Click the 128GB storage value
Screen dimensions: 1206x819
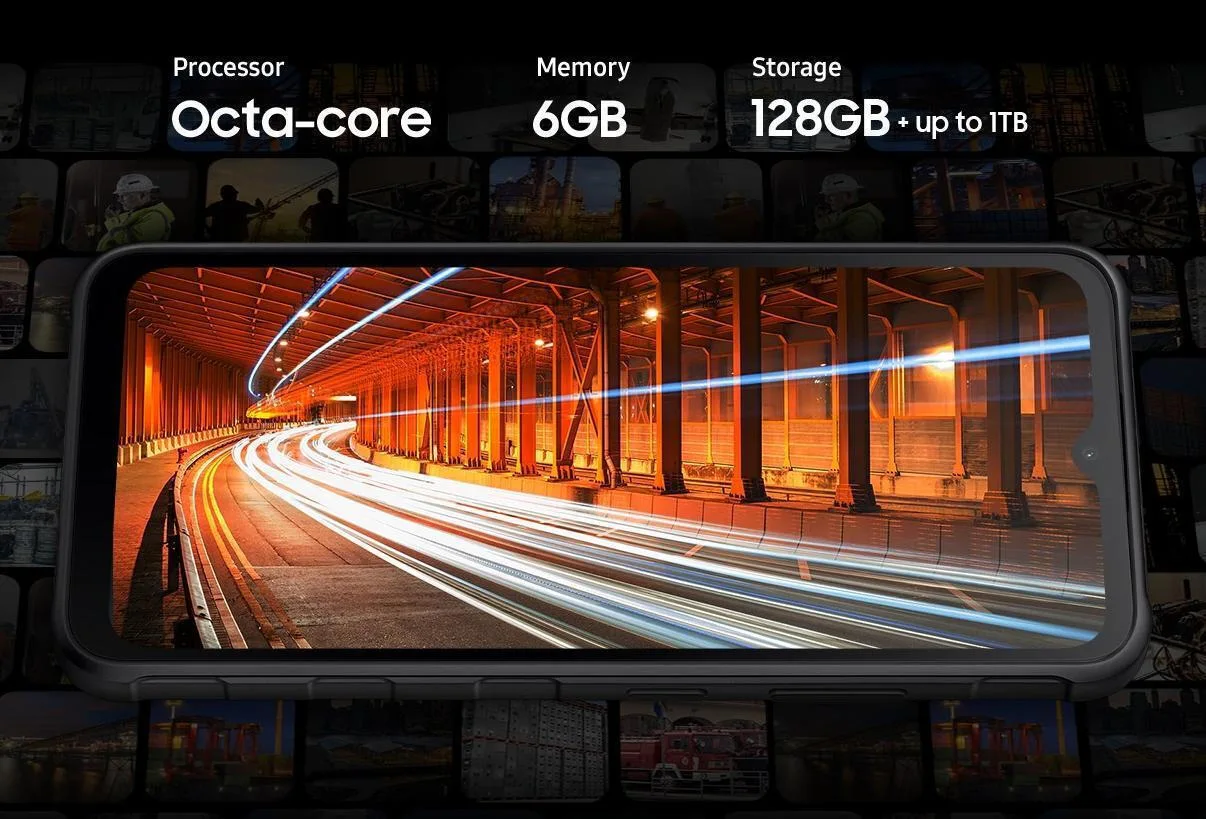click(x=819, y=119)
